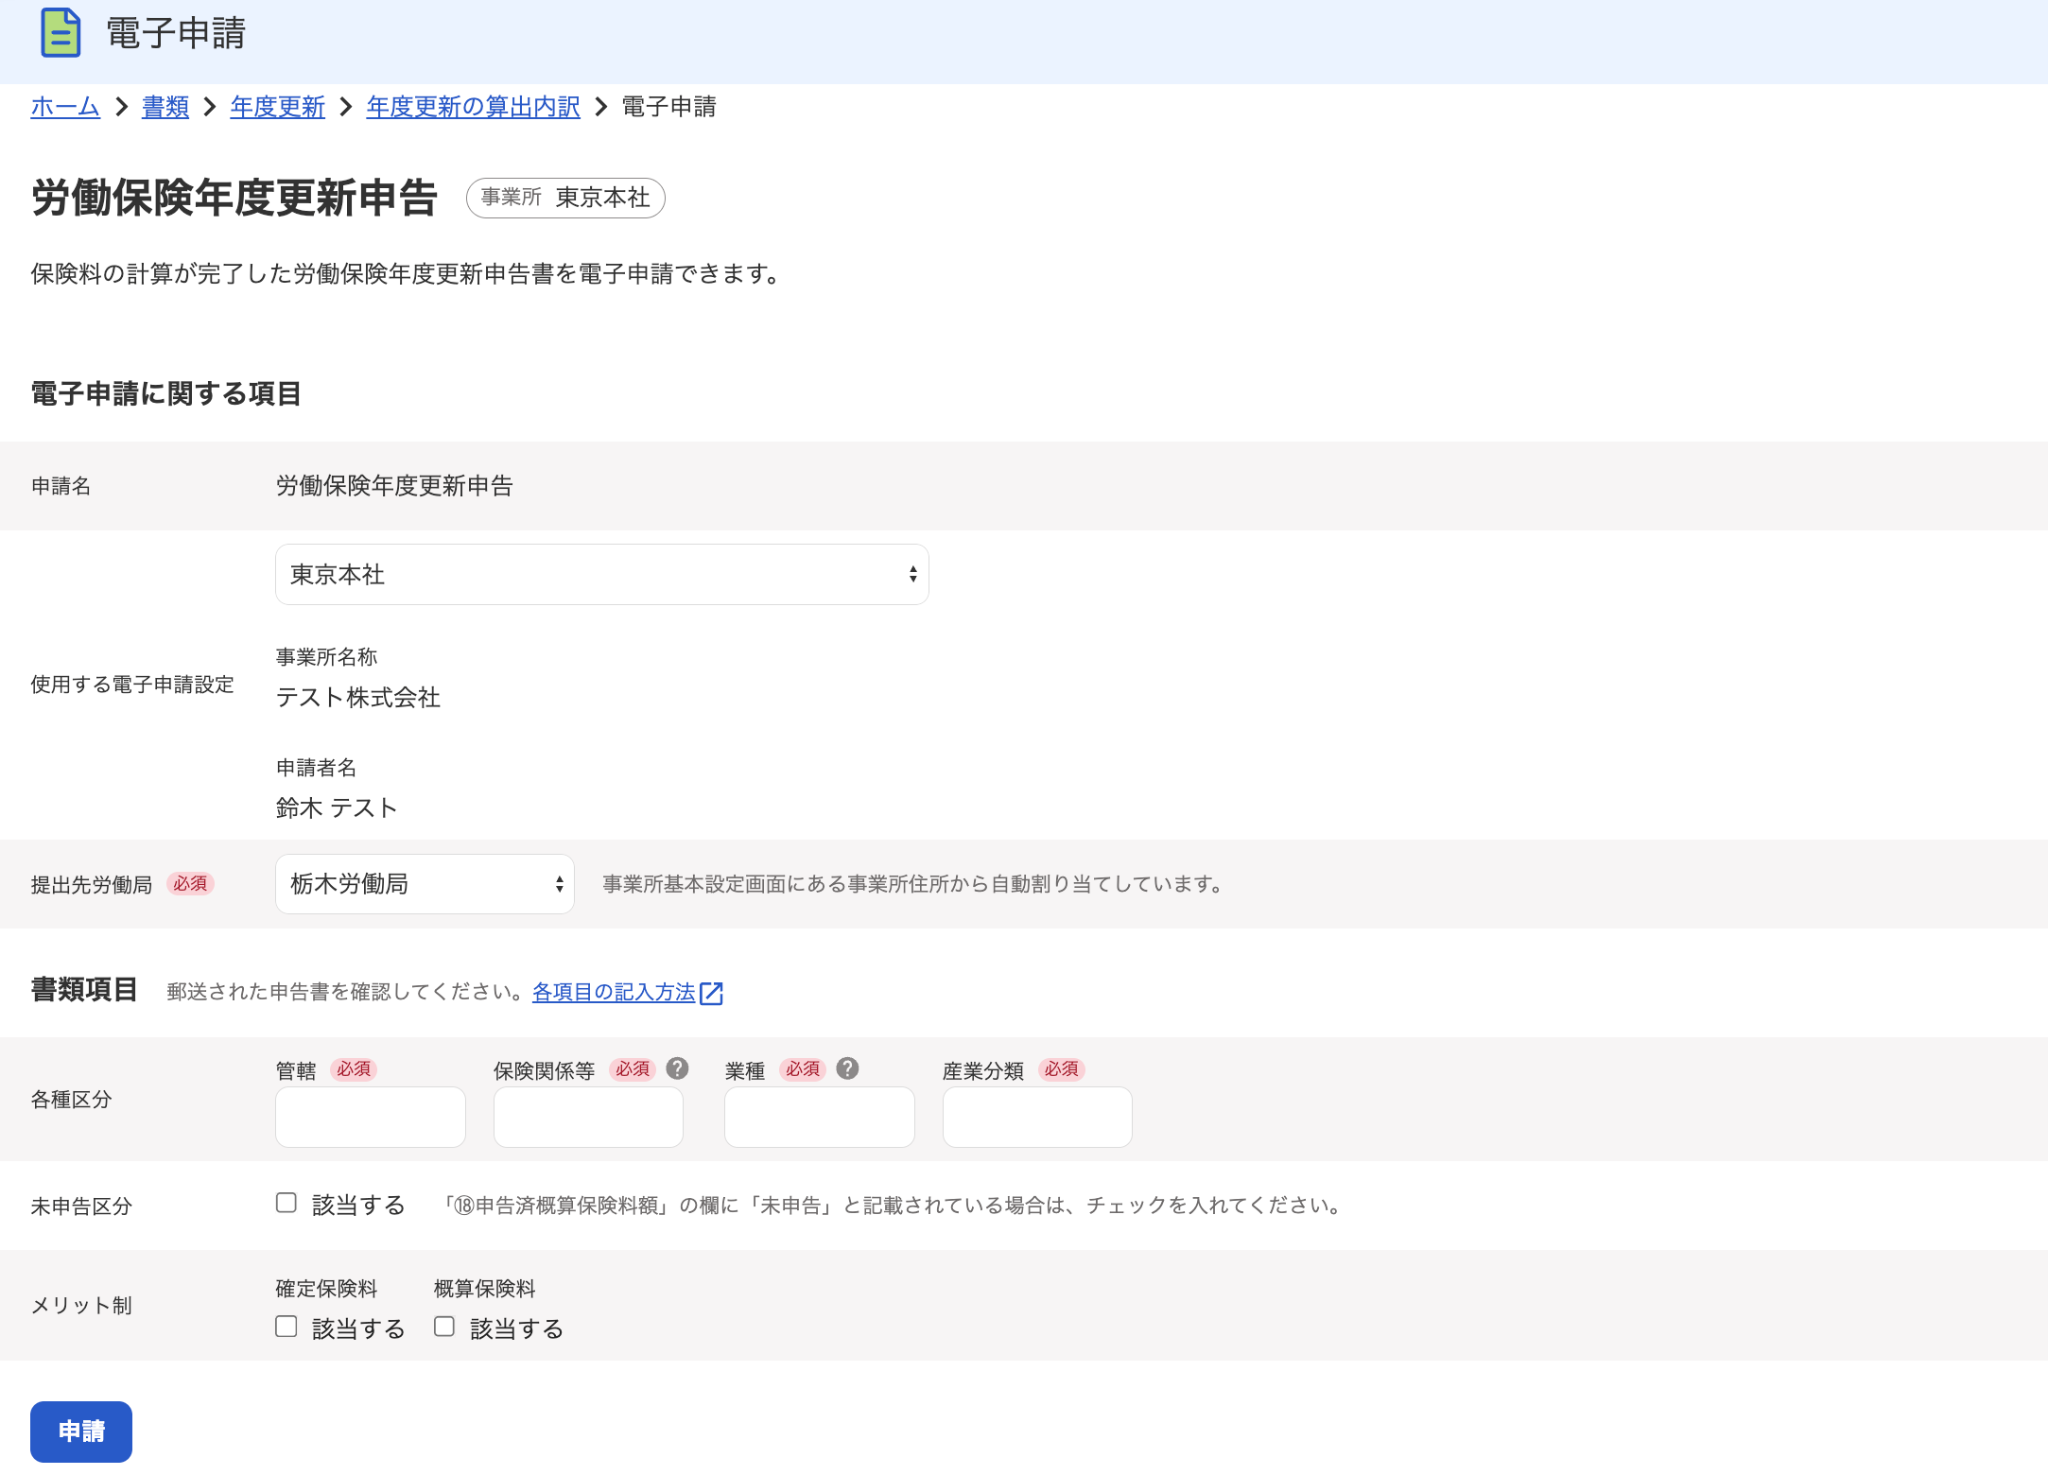Click the 業種 input field
This screenshot has height=1479, width=2048.
819,1117
